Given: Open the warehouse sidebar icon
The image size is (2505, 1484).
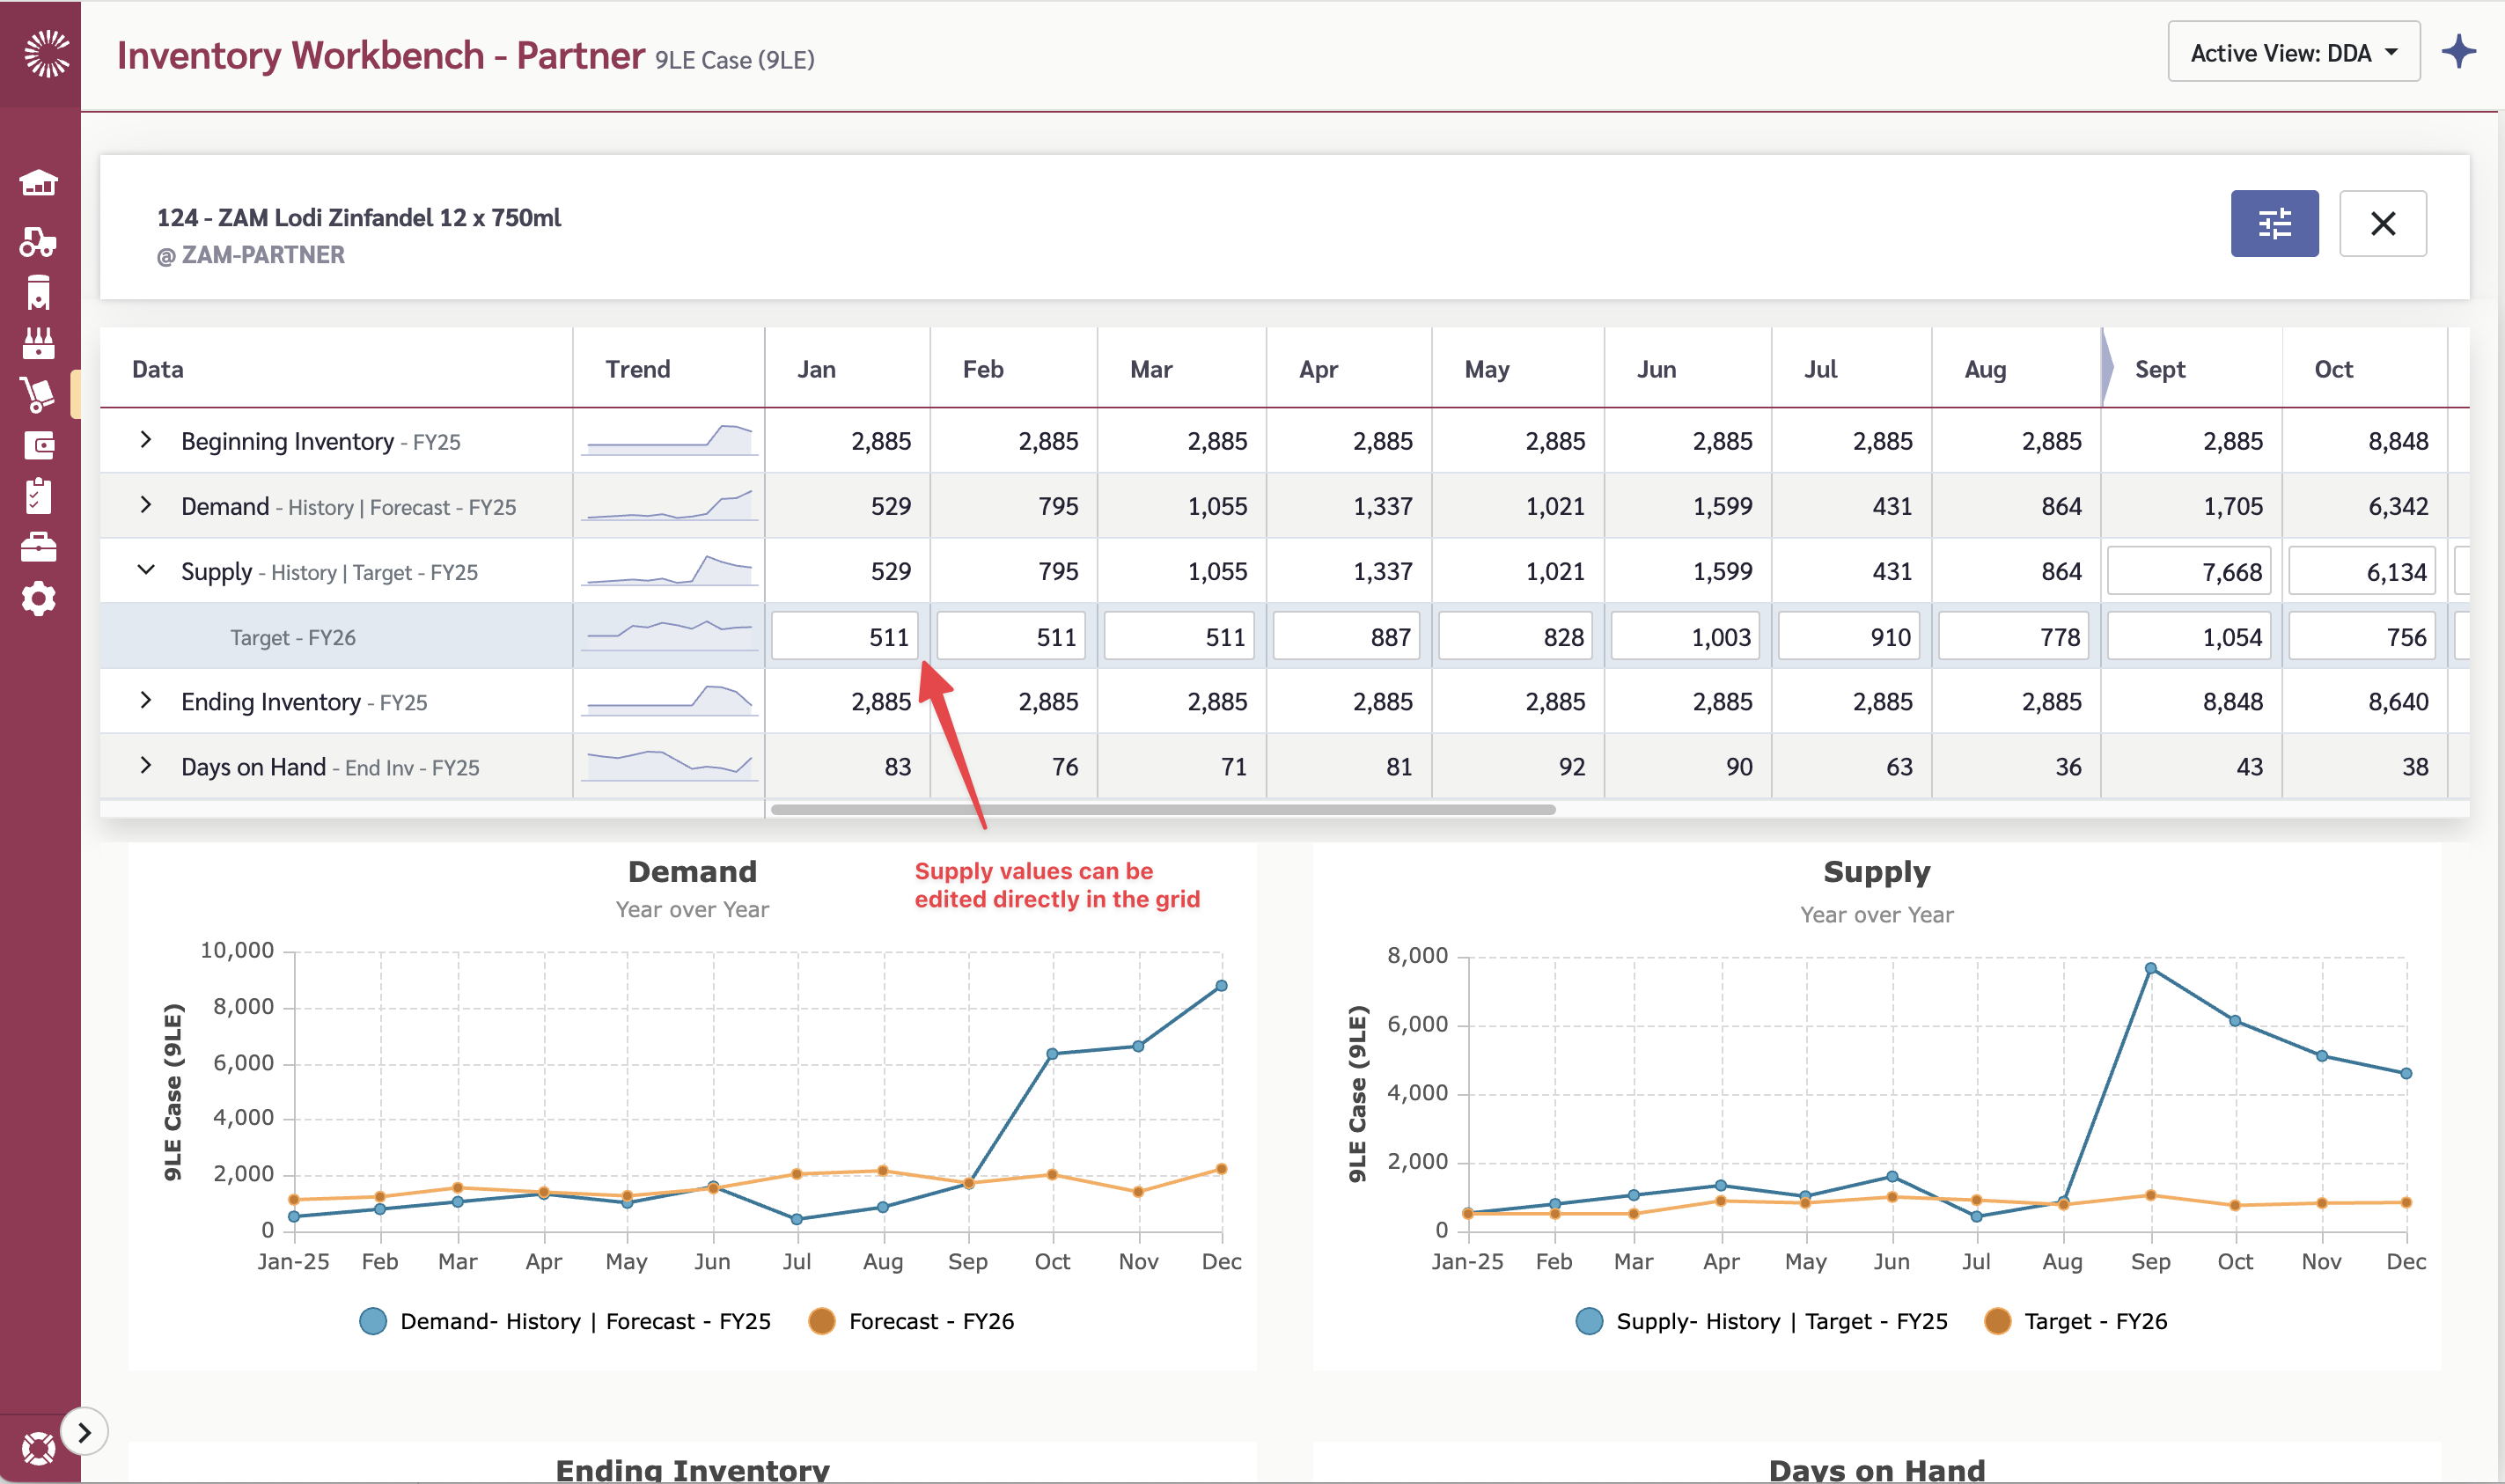Looking at the screenshot, I should click(x=39, y=183).
